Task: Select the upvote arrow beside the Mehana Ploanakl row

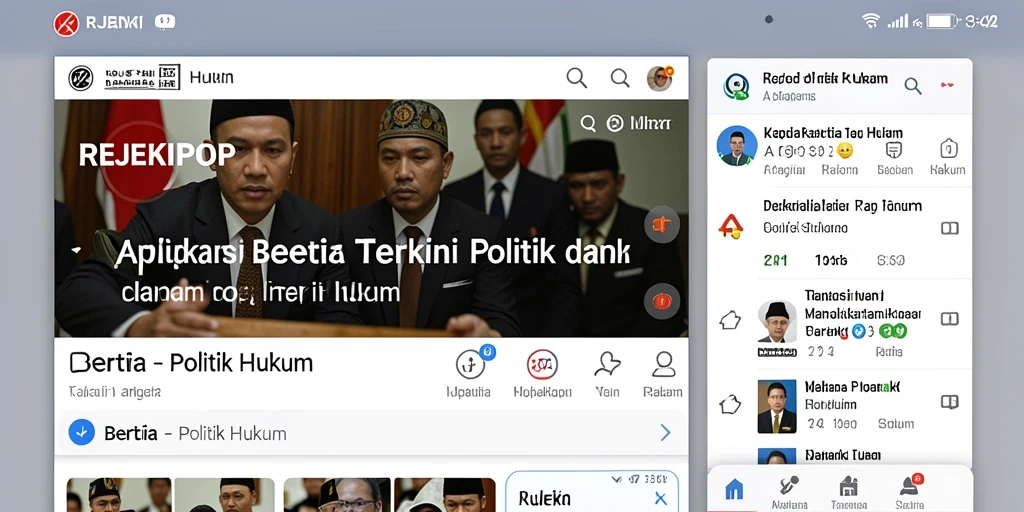Action: tap(730, 405)
